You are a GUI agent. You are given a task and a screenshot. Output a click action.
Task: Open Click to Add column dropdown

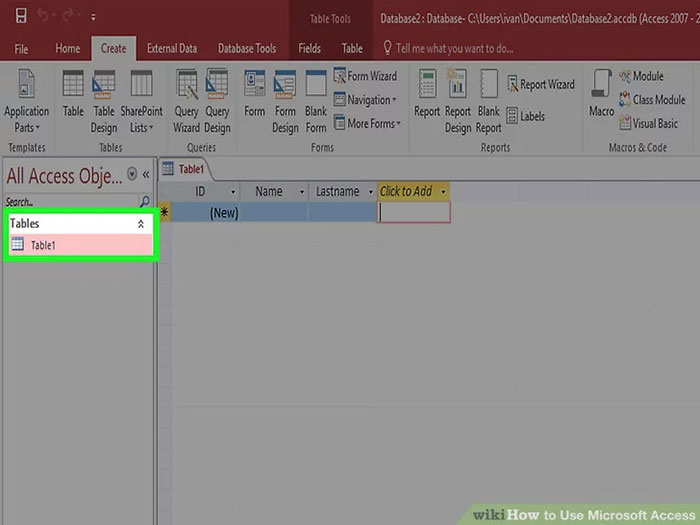click(443, 191)
